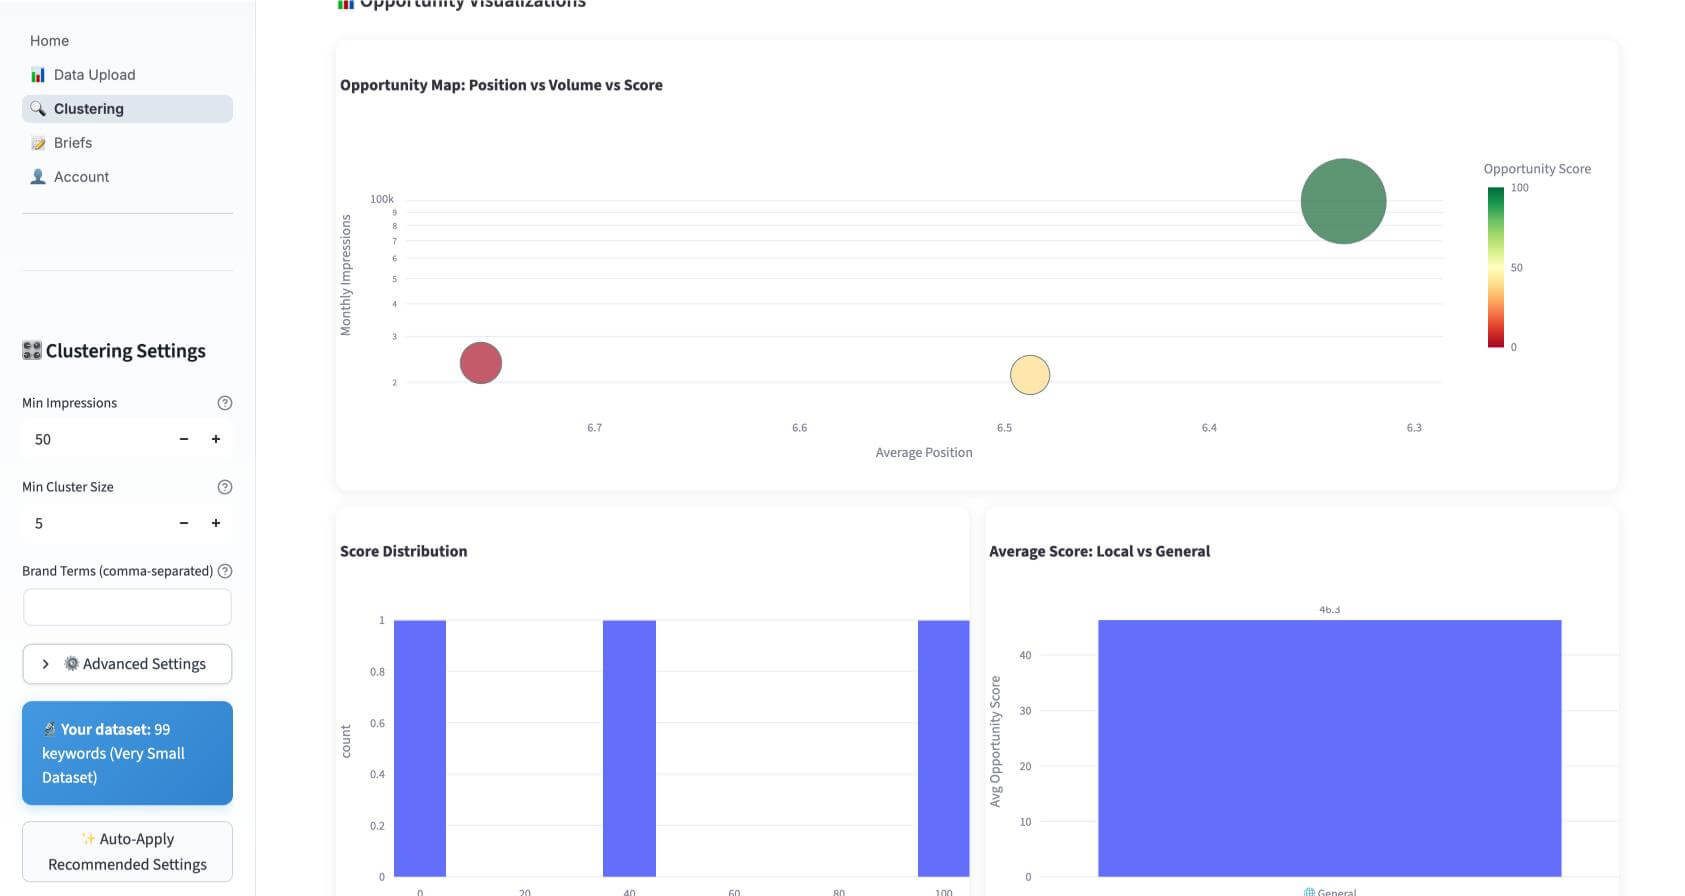
Task: Increase Min Cluster Size with plus button
Action: [x=216, y=523]
